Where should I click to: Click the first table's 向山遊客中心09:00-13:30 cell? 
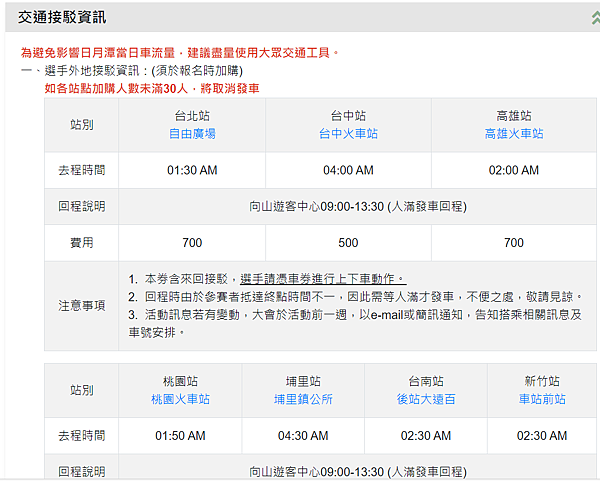[358, 207]
